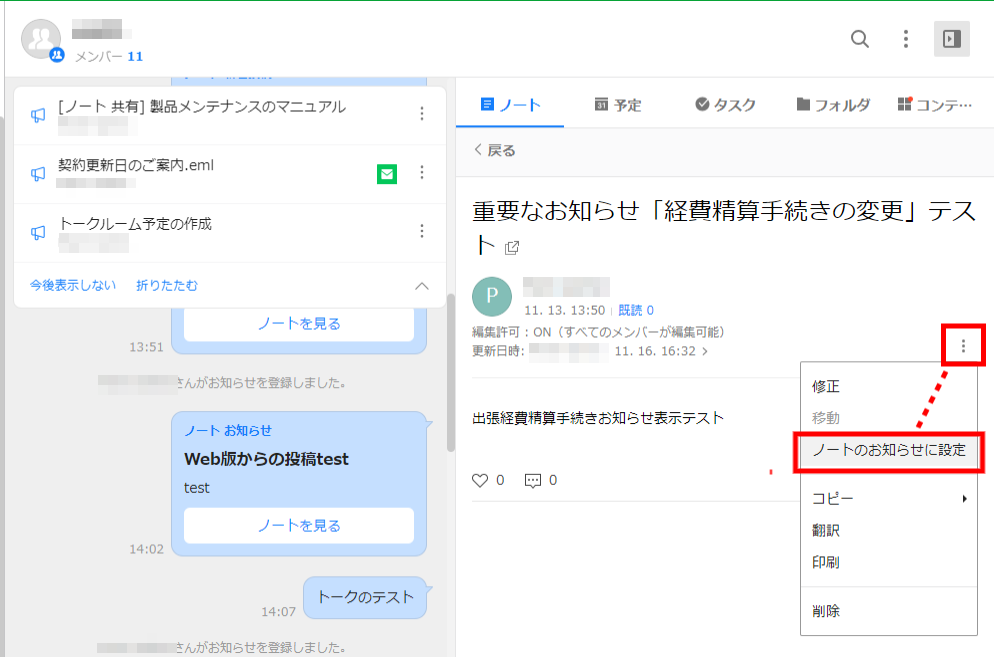Open note in new window icon
This screenshot has width=994, height=657.
pos(512,247)
